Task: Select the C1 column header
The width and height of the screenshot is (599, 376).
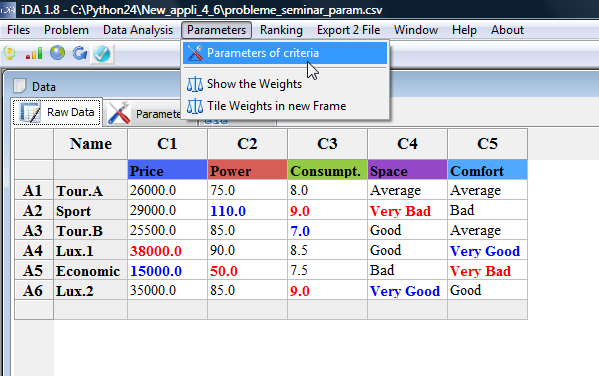Action: click(x=167, y=144)
